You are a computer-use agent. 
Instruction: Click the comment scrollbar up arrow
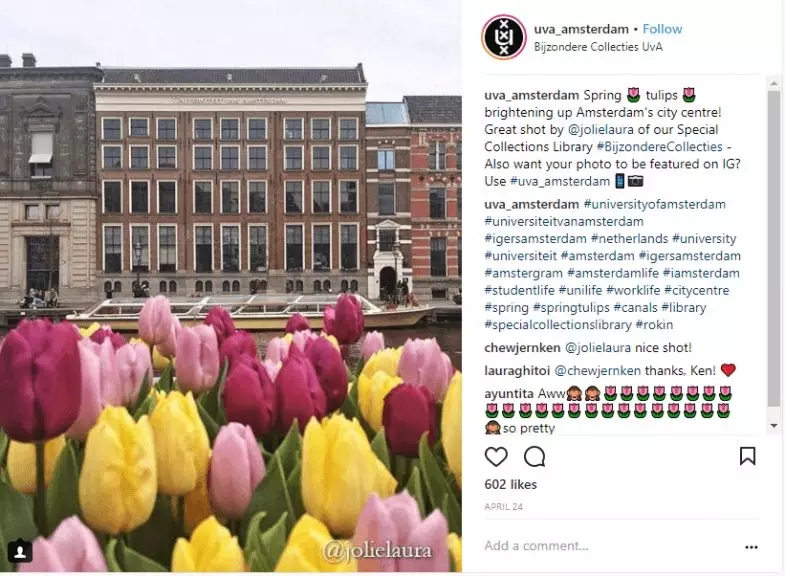pos(773,83)
